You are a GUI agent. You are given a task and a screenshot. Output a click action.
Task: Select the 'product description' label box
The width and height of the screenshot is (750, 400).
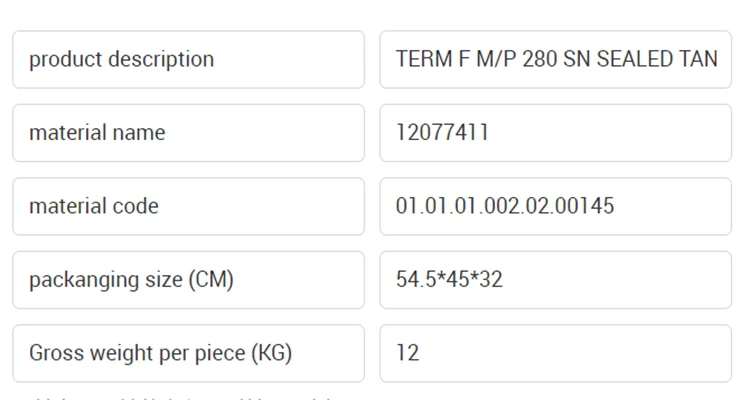coord(188,59)
